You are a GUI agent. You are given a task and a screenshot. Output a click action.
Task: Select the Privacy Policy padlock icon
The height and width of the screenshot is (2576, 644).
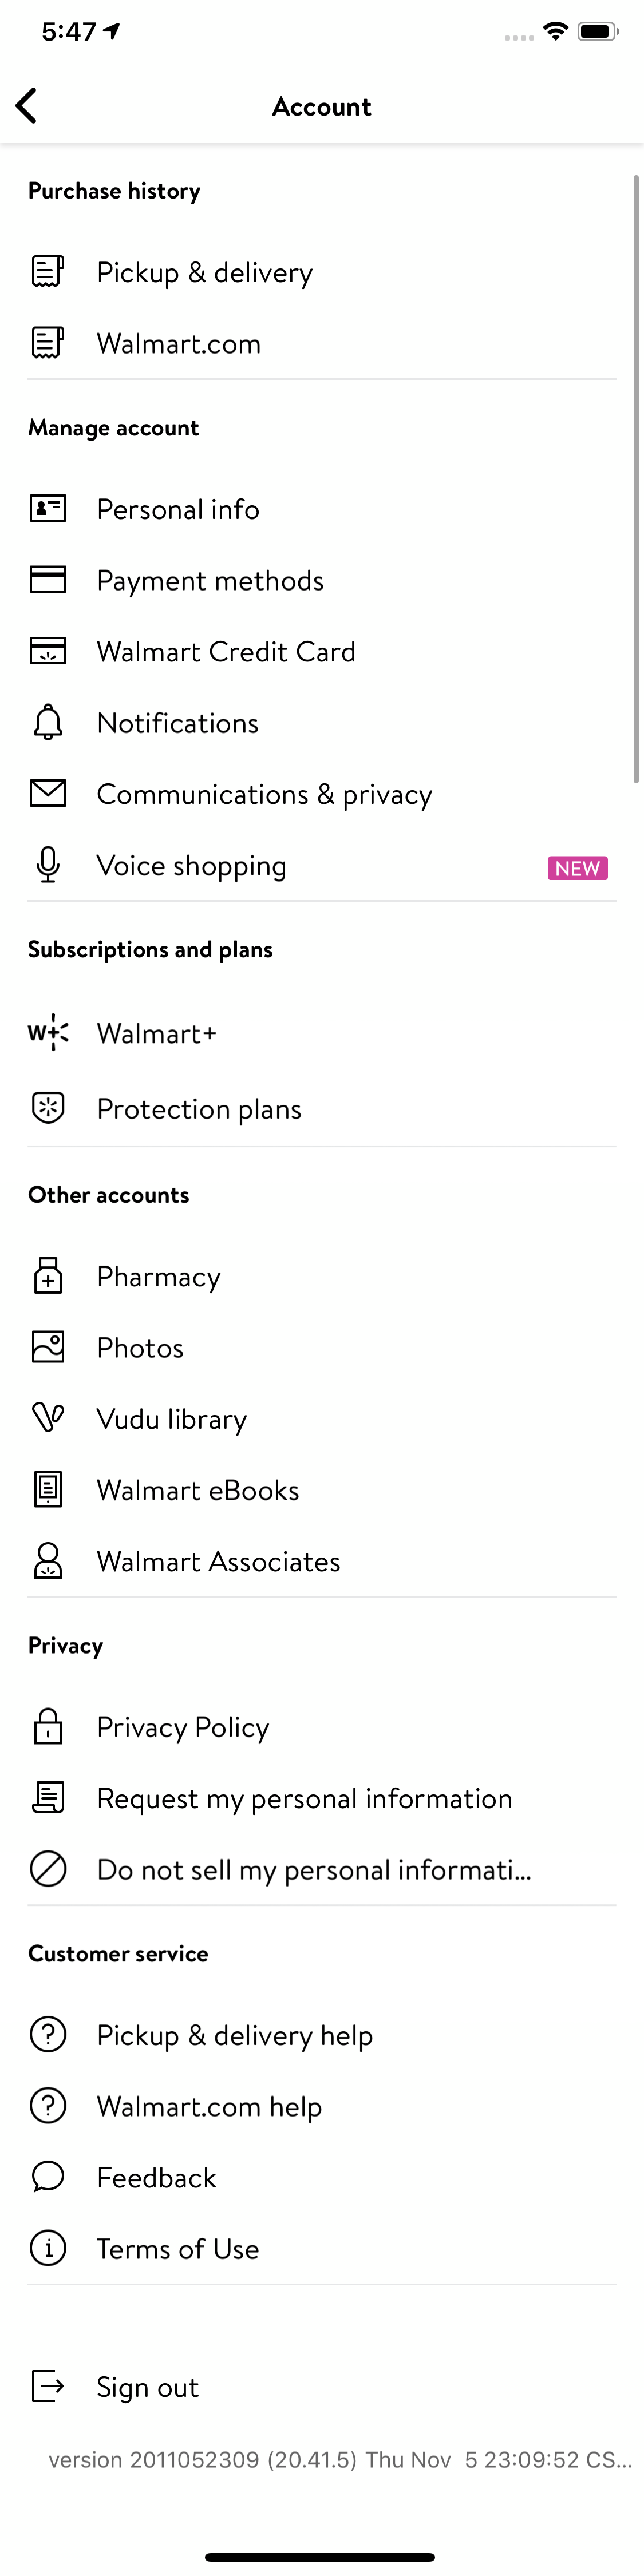(47, 1727)
